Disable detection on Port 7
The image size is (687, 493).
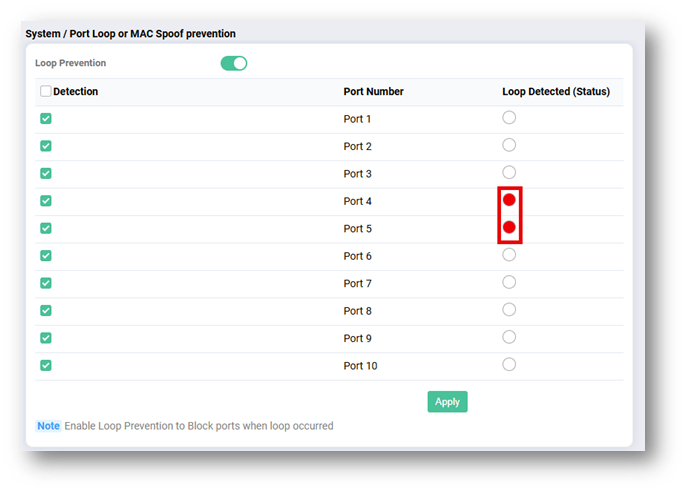pos(46,283)
